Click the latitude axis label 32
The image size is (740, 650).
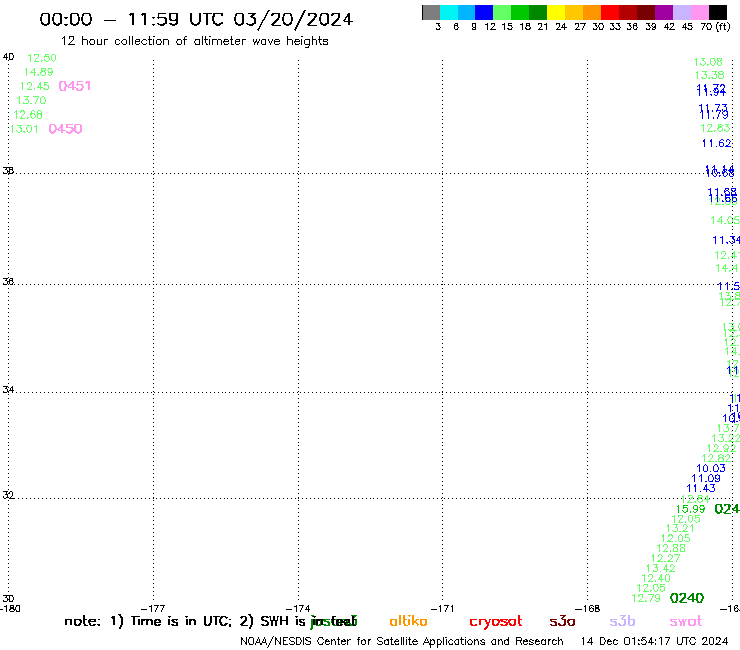[8, 495]
